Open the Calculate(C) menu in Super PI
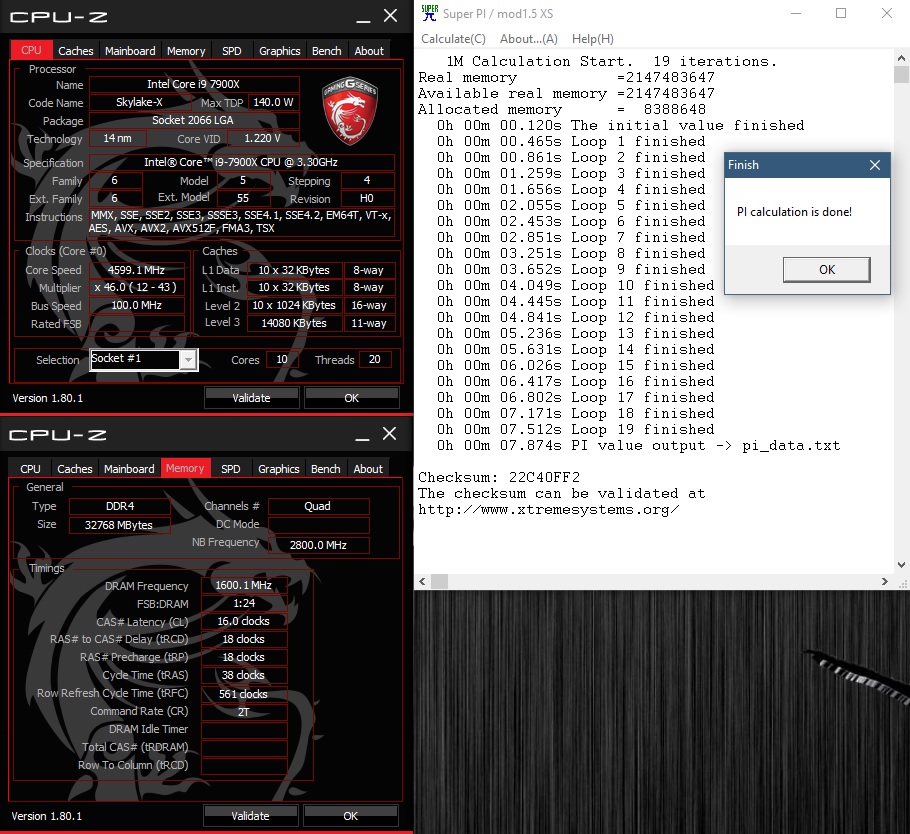The height and width of the screenshot is (834, 910). pyautogui.click(x=453, y=38)
